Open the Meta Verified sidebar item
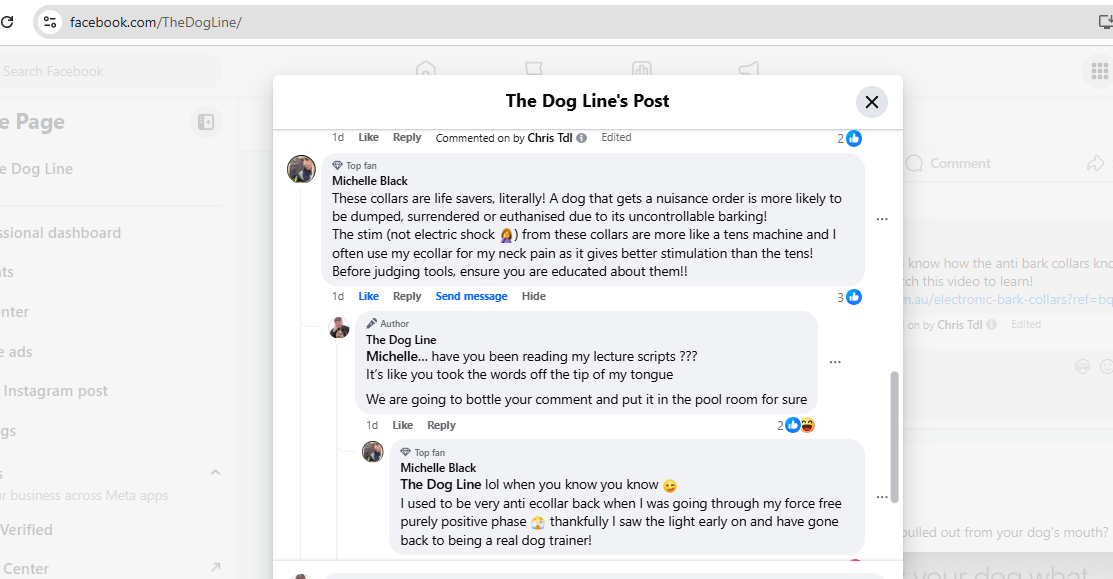The width and height of the screenshot is (1113, 579). pos(27,529)
